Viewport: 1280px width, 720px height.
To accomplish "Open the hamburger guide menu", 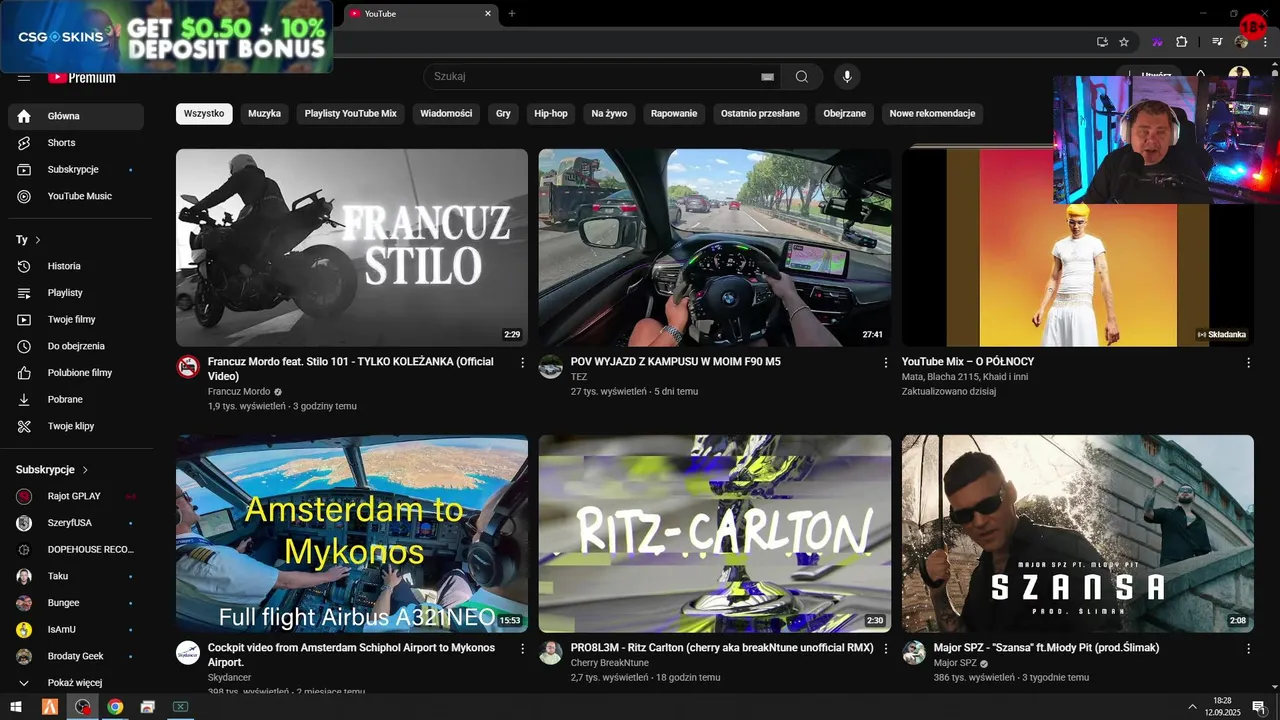I will coord(24,77).
